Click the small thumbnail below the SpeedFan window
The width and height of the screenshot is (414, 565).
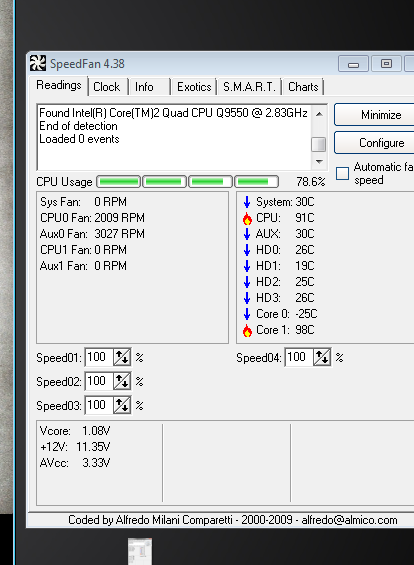click(x=140, y=551)
